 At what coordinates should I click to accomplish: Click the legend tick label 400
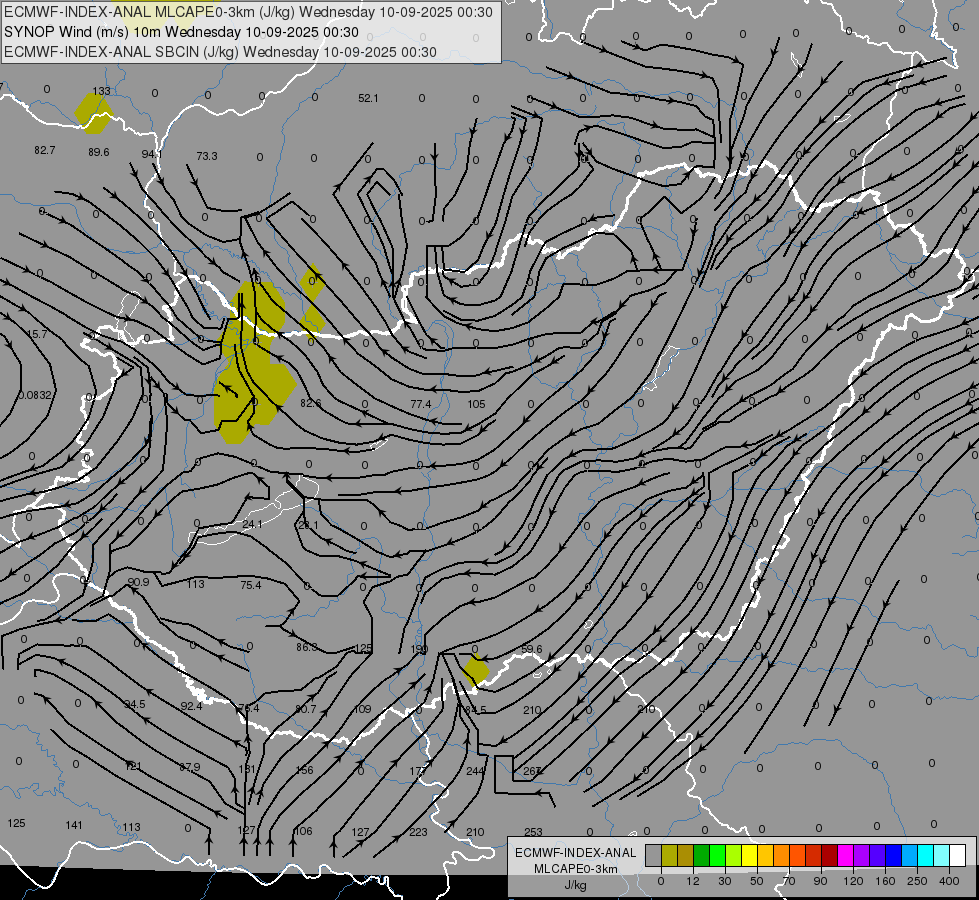[x=949, y=881]
